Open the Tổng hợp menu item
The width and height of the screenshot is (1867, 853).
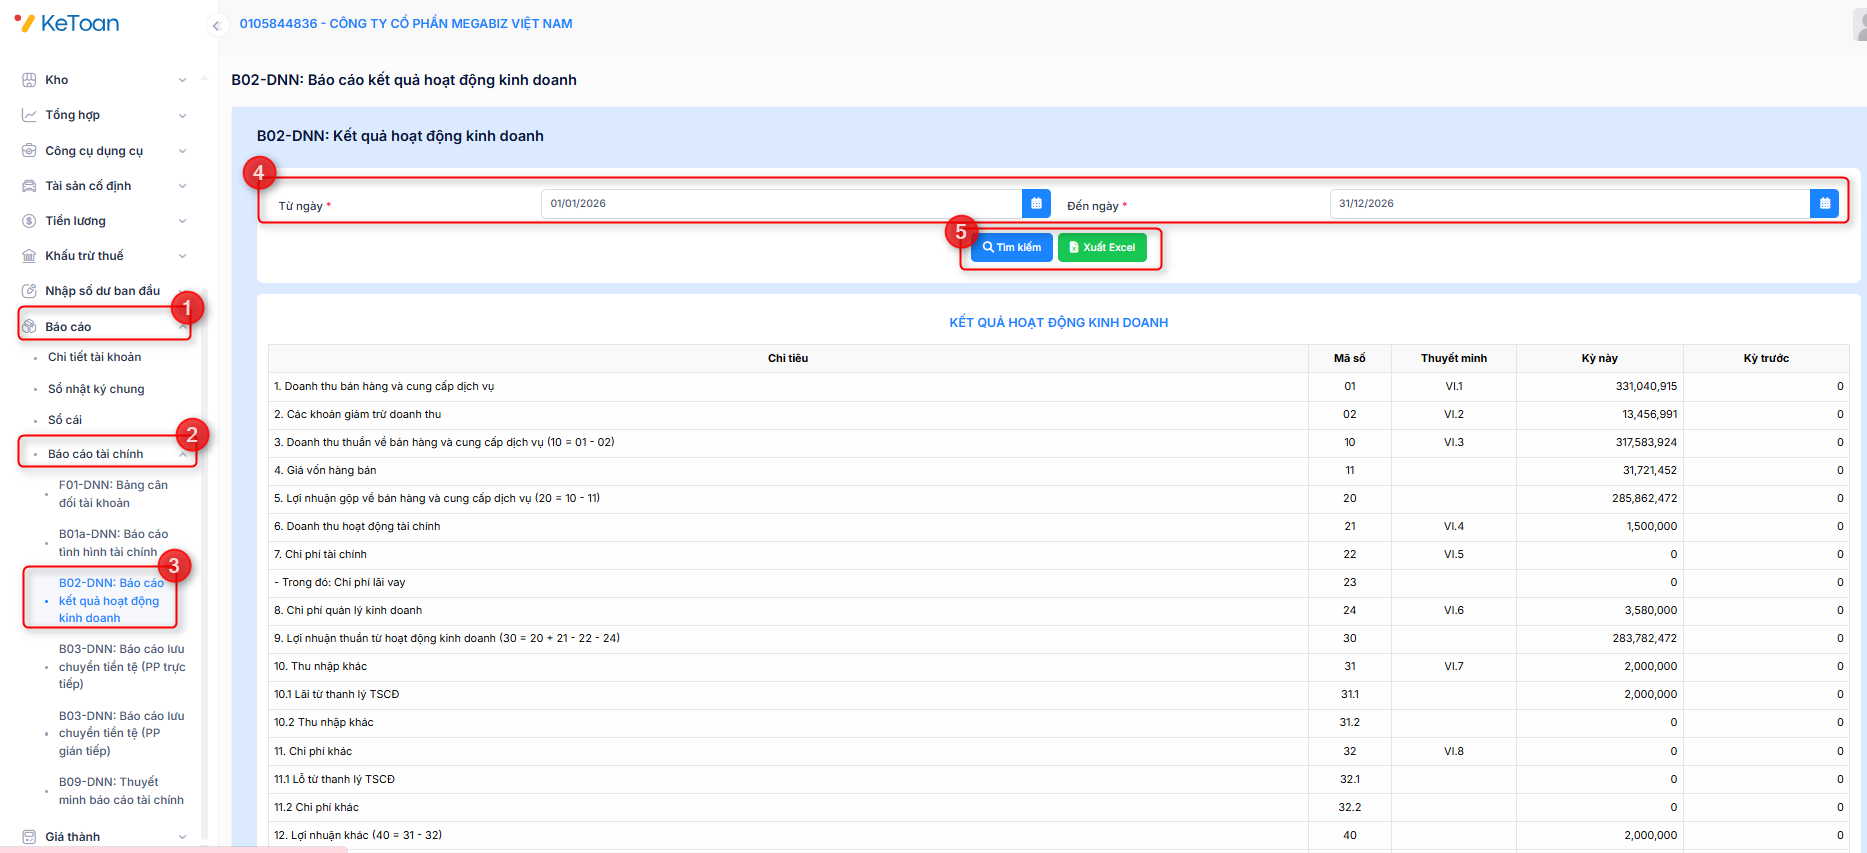coord(72,115)
